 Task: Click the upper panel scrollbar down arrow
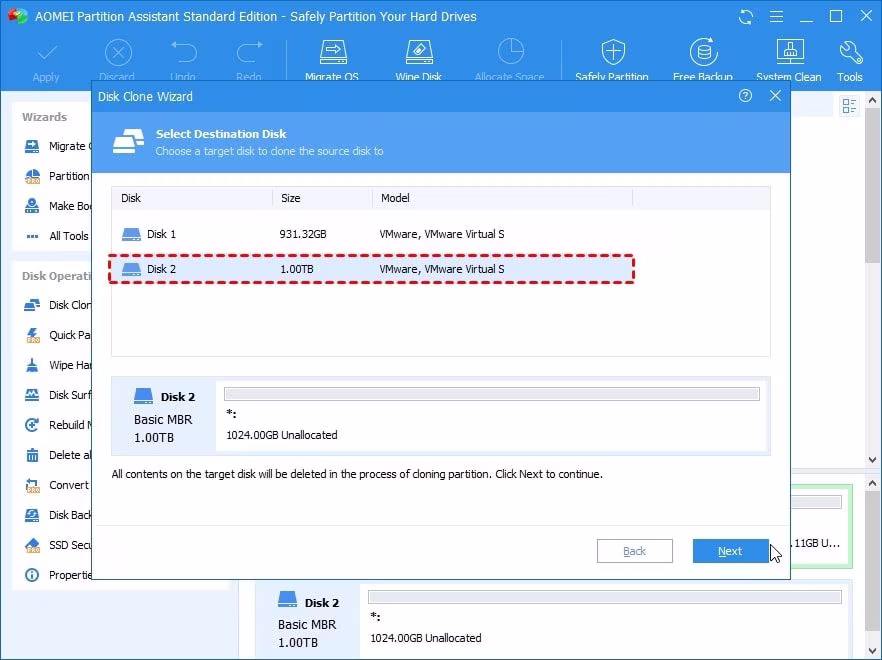pos(872,460)
